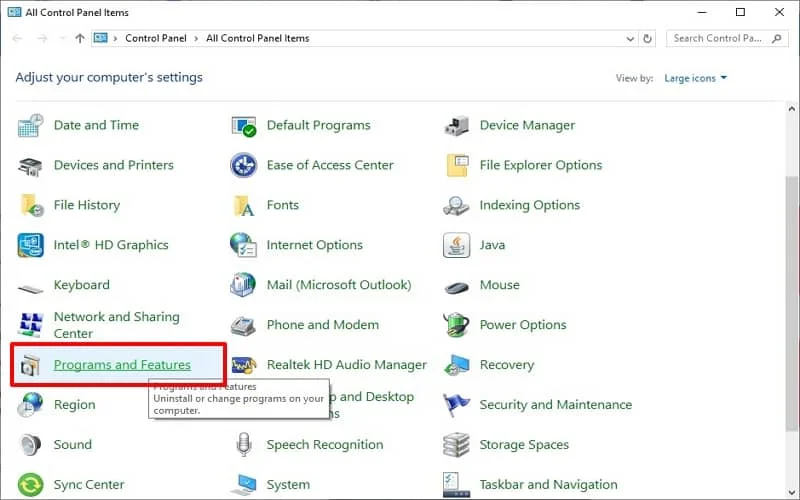Open Security and Maintenance flag icon
800x500 pixels.
point(456,405)
